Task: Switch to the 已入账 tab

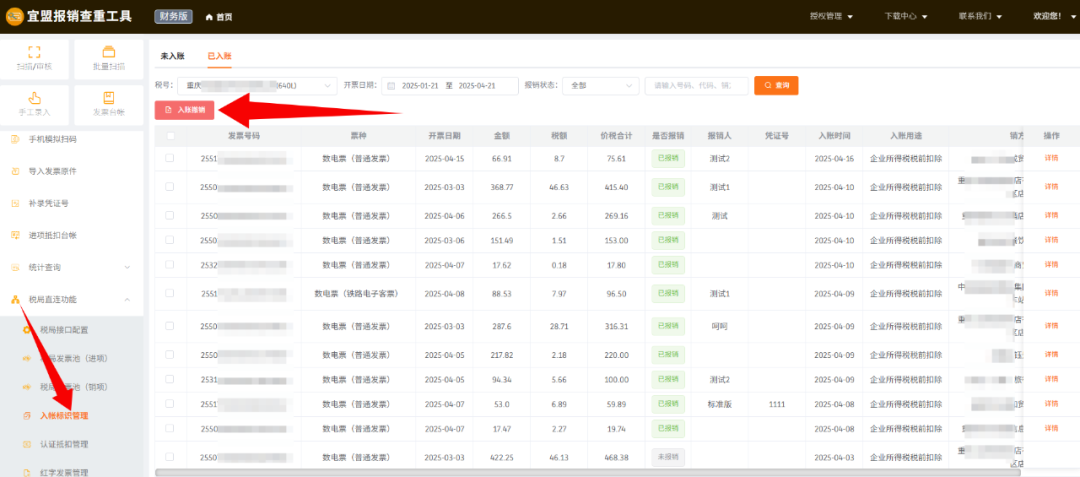Action: (220, 55)
